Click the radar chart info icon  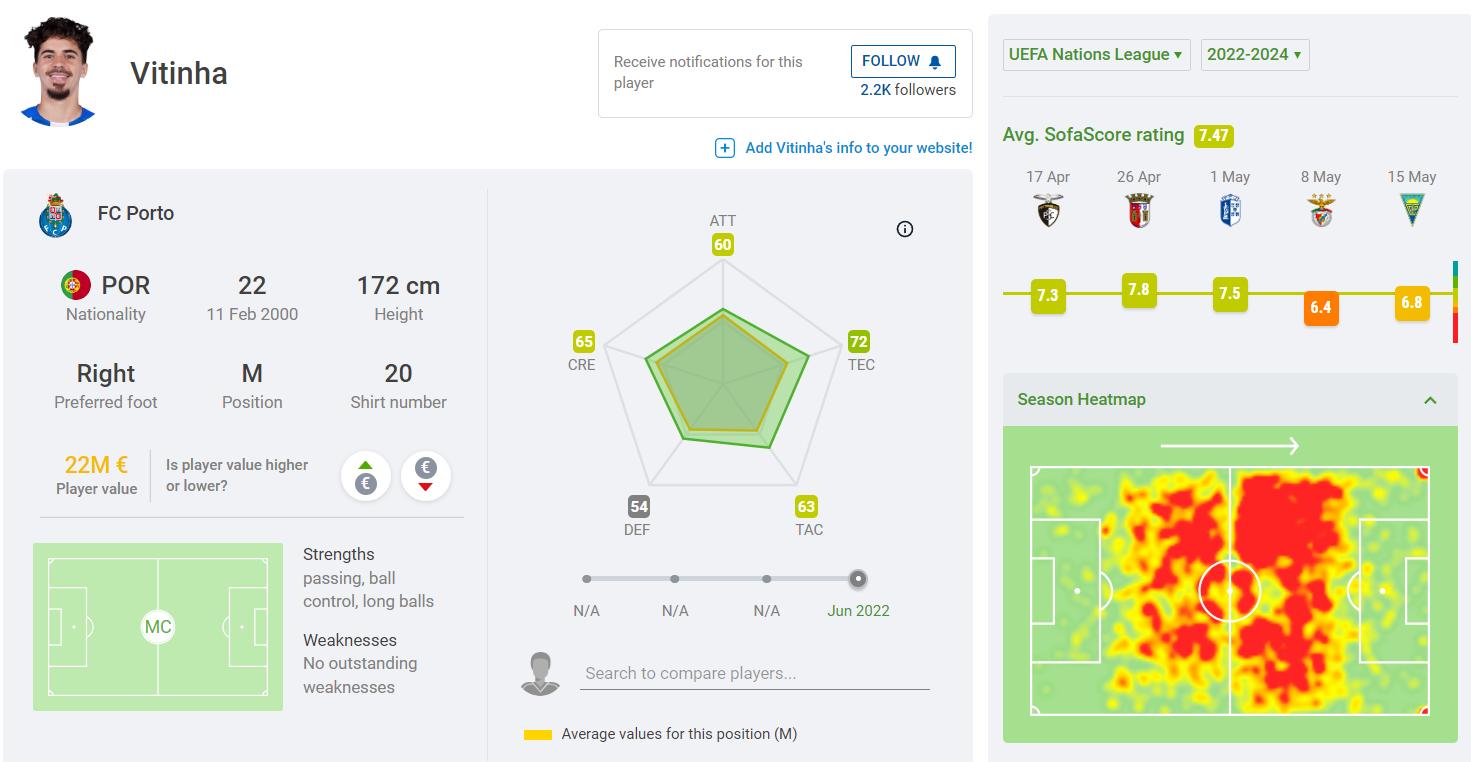coord(905,229)
